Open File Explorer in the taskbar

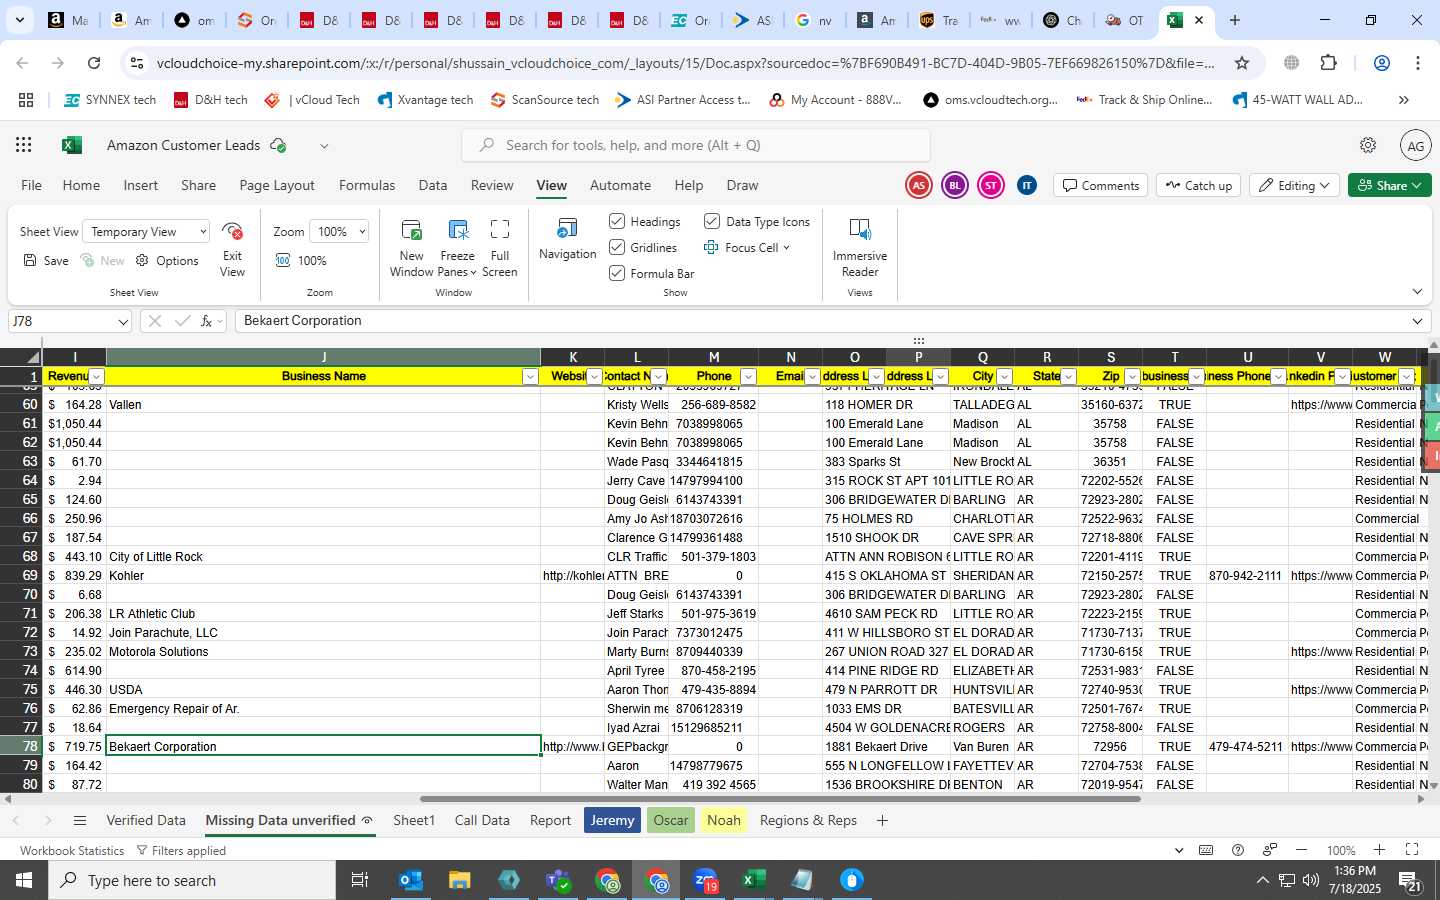click(459, 880)
